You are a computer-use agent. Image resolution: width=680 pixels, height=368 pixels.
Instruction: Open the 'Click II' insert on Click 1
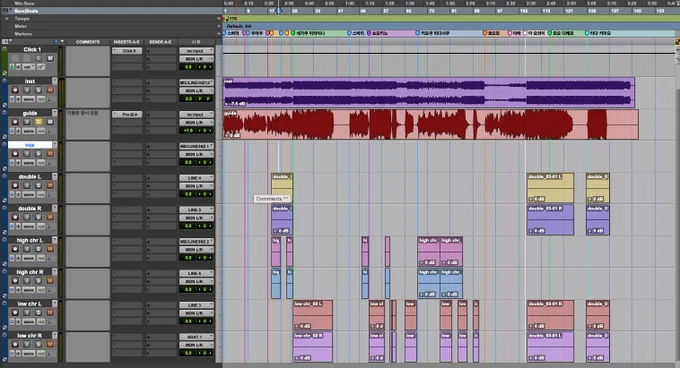point(127,51)
